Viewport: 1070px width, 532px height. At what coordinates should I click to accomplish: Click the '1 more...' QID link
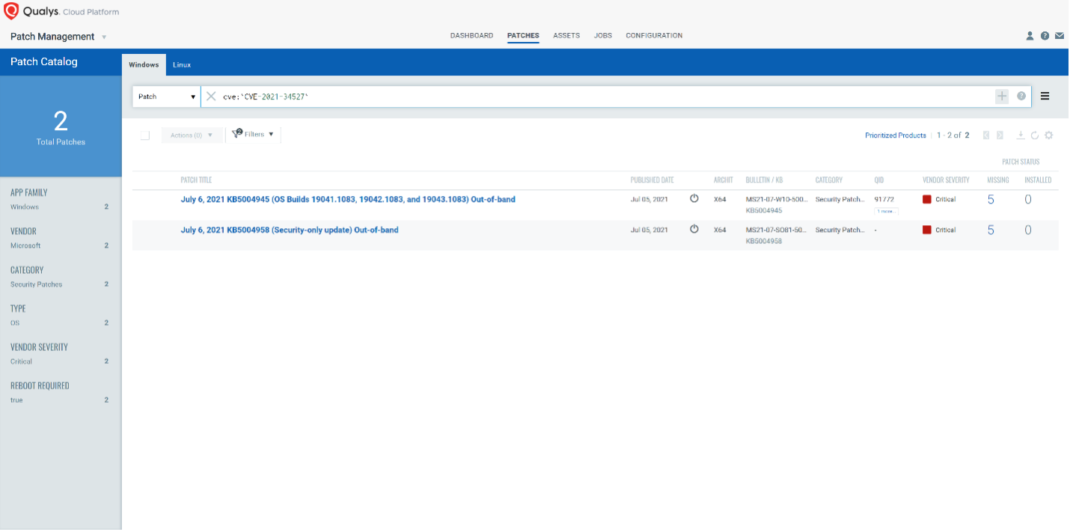pyautogui.click(x=886, y=211)
